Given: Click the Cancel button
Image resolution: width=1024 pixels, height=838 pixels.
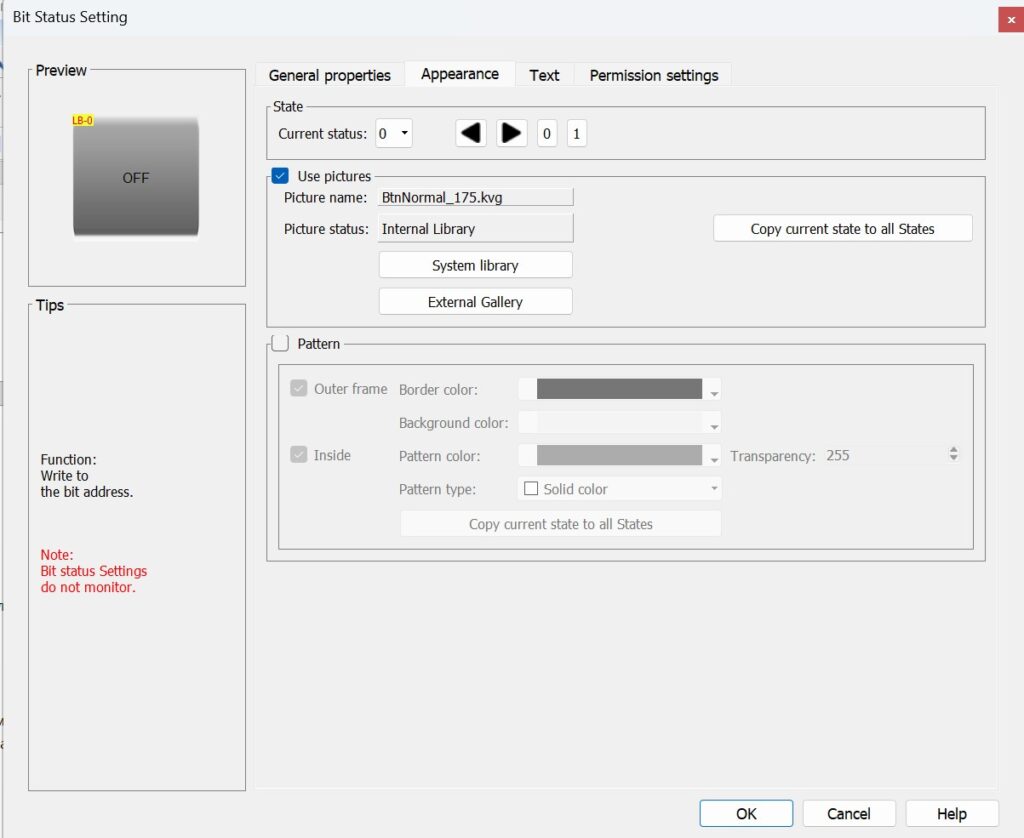Looking at the screenshot, I should (849, 813).
